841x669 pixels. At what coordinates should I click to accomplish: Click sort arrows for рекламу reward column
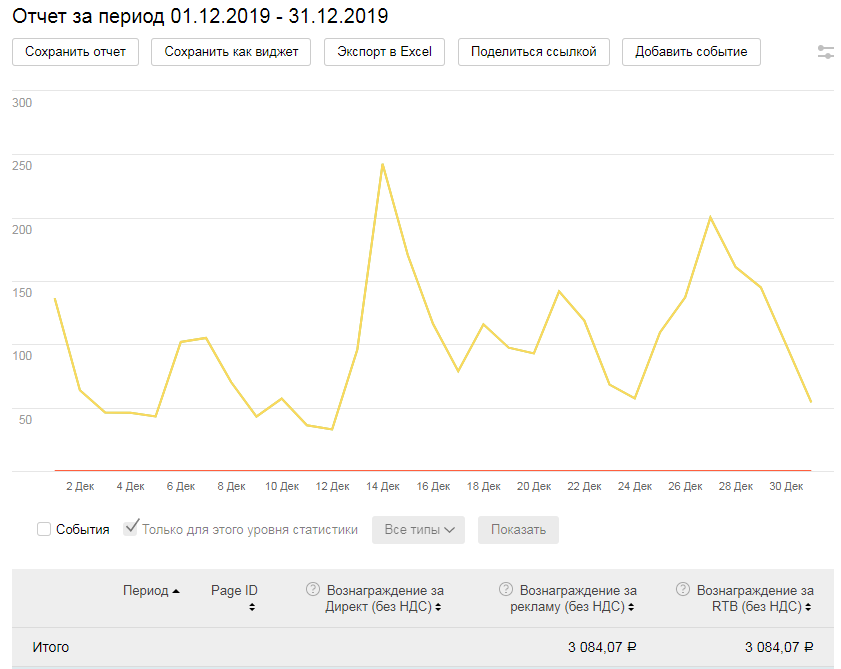pos(632,607)
